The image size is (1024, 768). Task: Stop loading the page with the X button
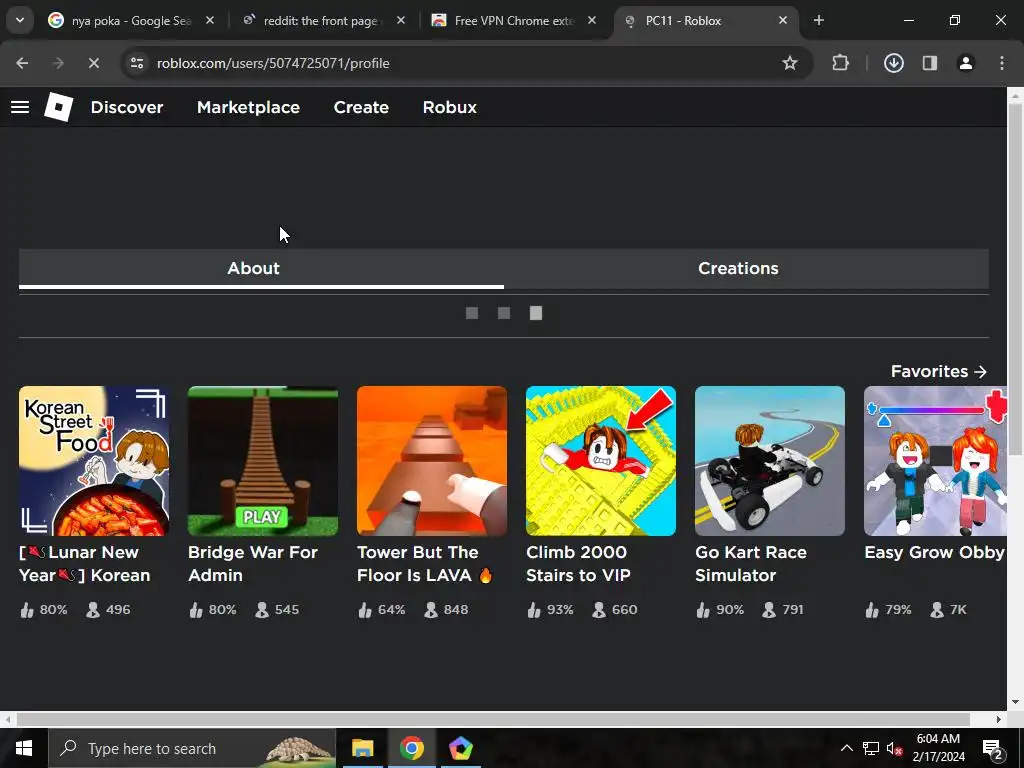pyautogui.click(x=93, y=63)
